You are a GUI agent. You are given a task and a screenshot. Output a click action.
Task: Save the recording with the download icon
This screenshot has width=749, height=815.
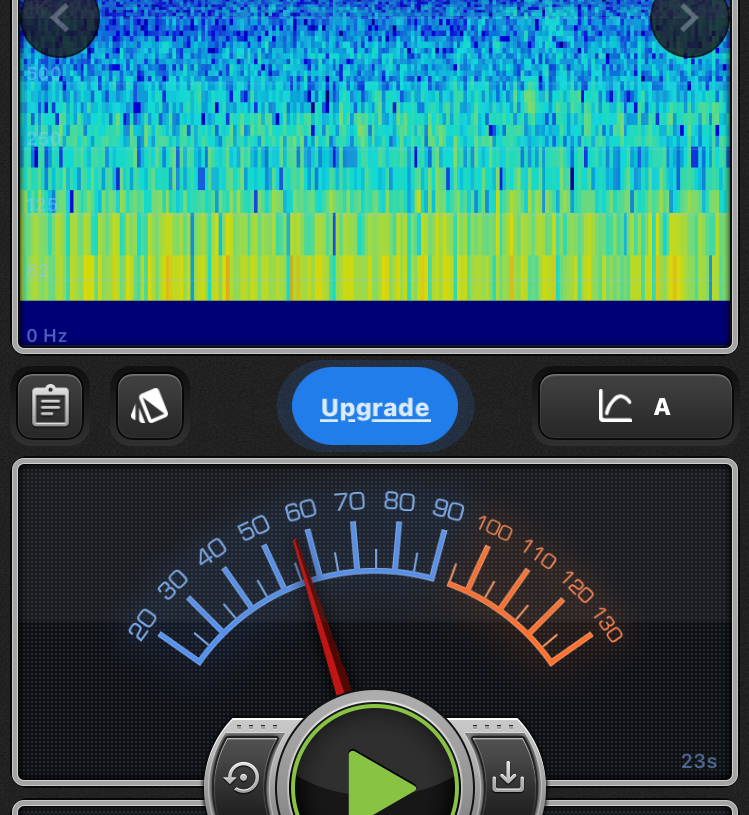coord(508,776)
